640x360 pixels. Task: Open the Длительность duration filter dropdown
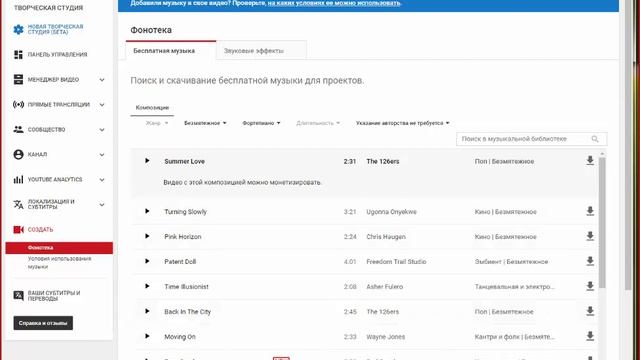pyautogui.click(x=318, y=123)
